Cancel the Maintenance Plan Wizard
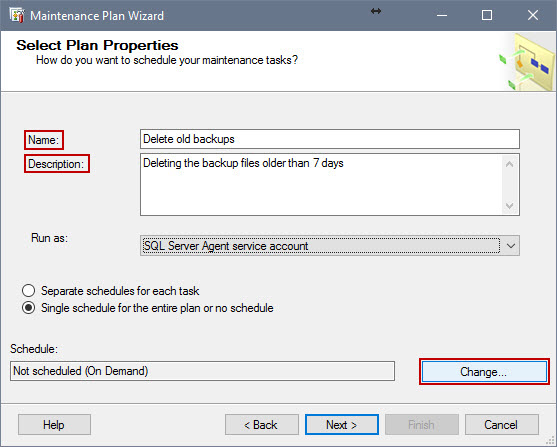This screenshot has height=447, width=557. (502, 425)
